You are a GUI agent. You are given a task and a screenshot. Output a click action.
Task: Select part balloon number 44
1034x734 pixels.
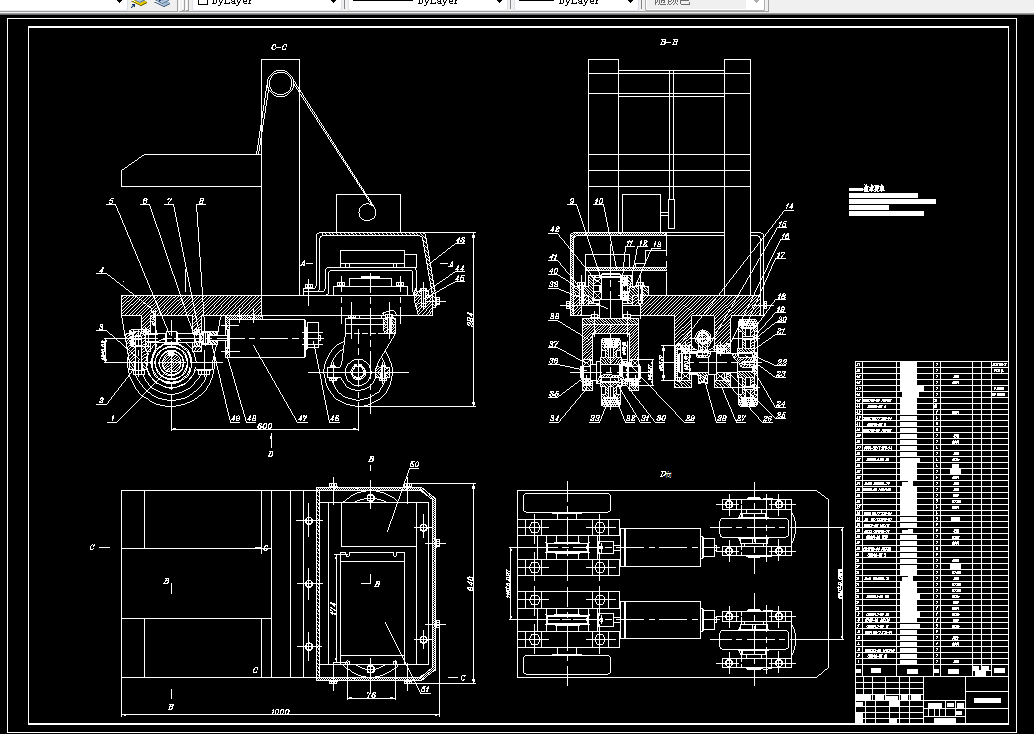coord(460,268)
